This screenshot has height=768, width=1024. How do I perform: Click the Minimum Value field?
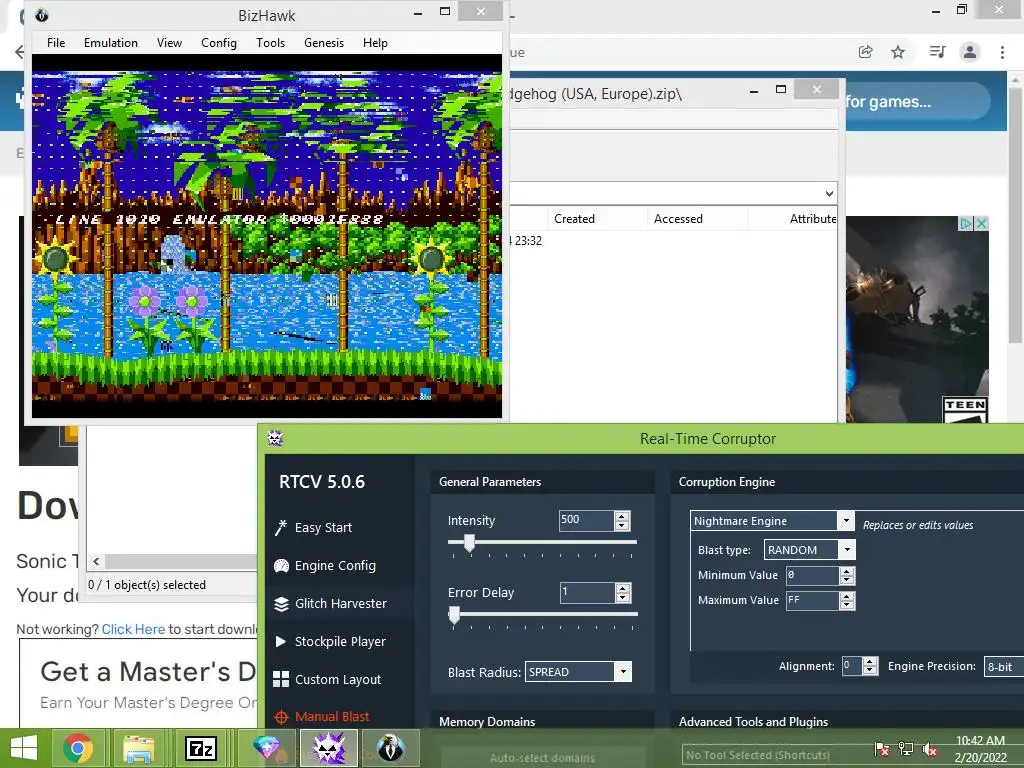(812, 575)
